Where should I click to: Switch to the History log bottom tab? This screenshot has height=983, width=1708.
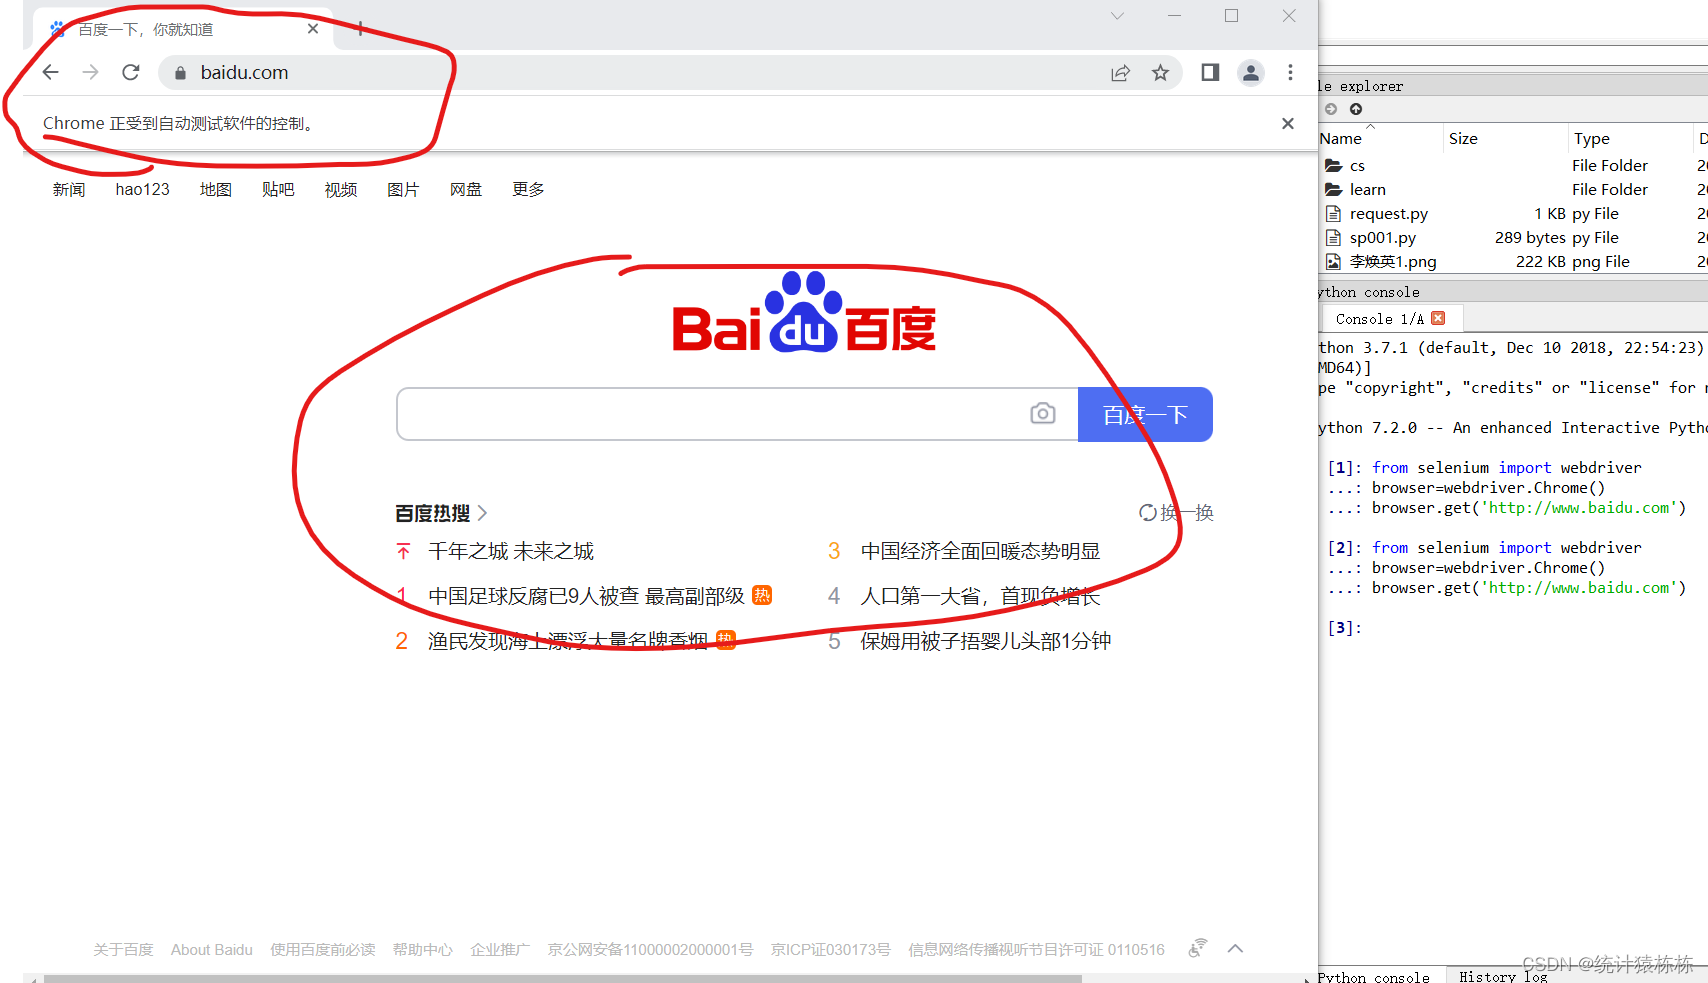point(1503,976)
